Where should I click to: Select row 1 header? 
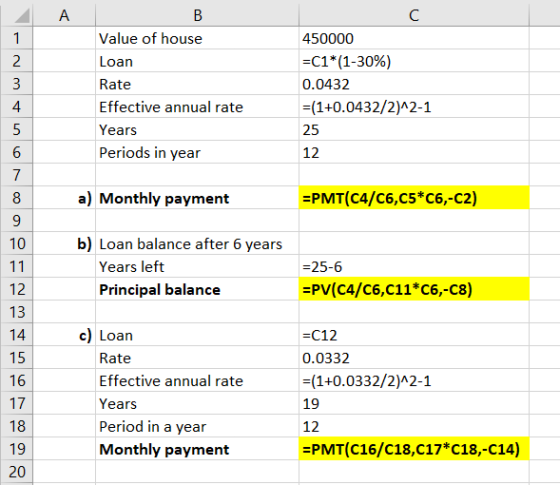[x=16, y=38]
